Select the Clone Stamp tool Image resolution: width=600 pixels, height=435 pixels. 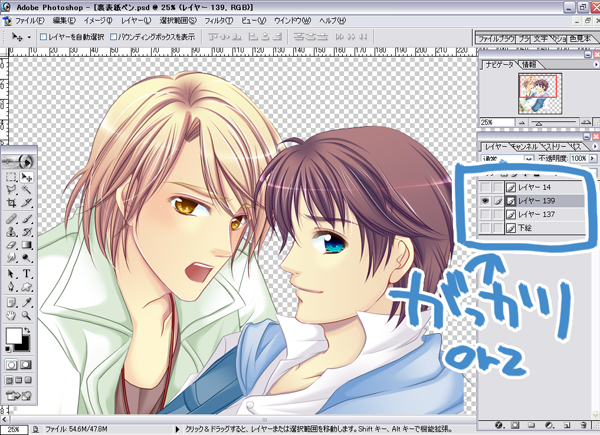coord(11,232)
